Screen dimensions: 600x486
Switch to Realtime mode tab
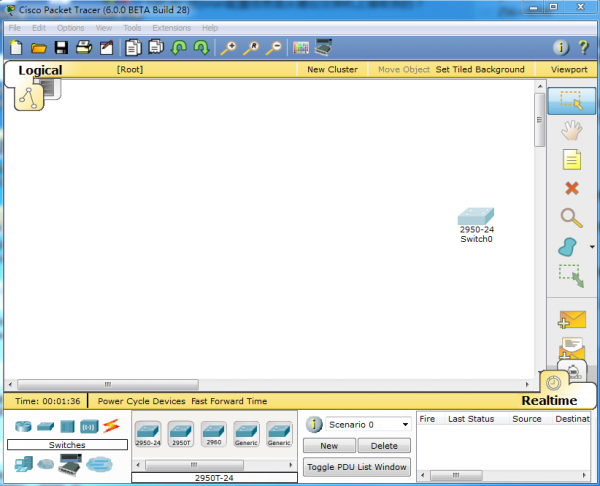(x=549, y=400)
